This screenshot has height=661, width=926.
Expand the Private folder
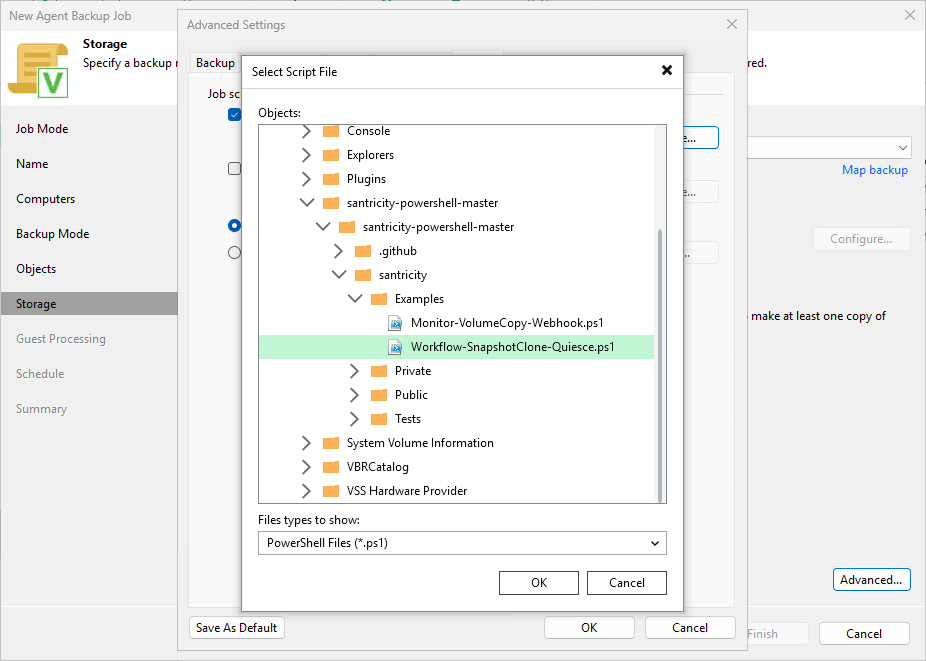354,371
